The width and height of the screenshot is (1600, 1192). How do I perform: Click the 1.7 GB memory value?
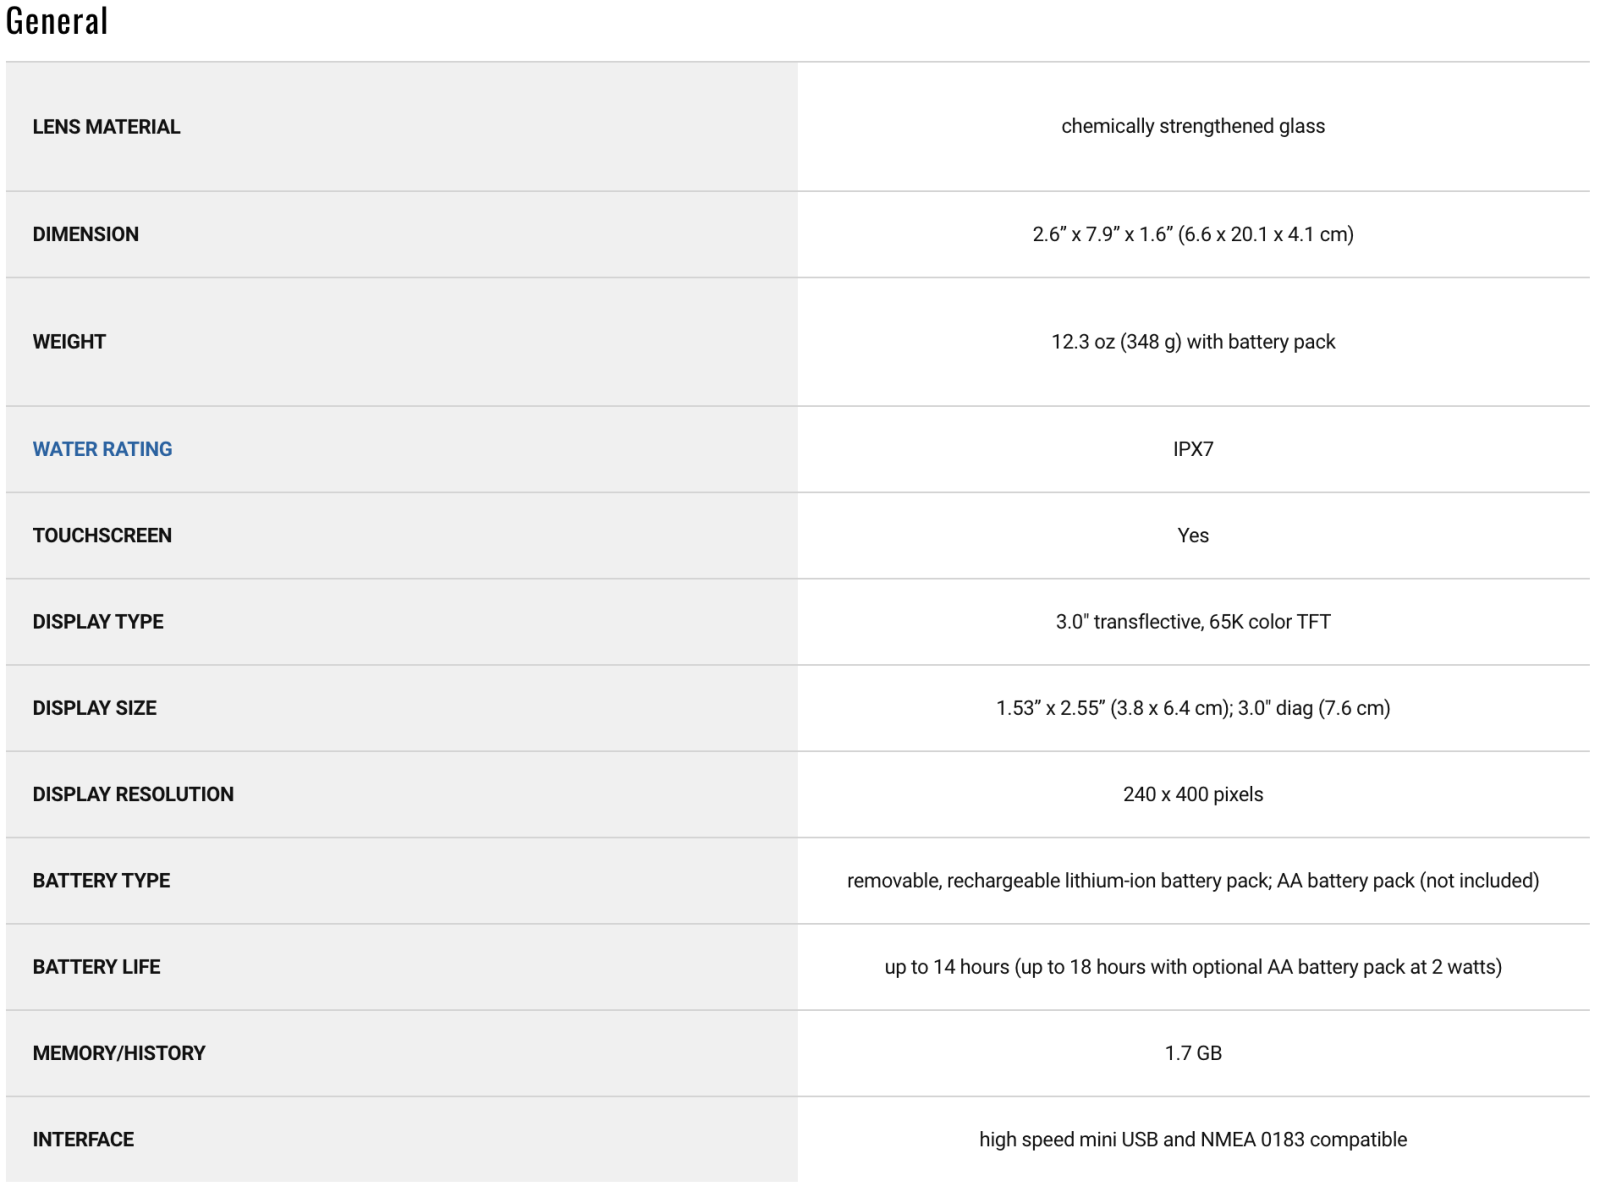pyautogui.click(x=1193, y=1053)
